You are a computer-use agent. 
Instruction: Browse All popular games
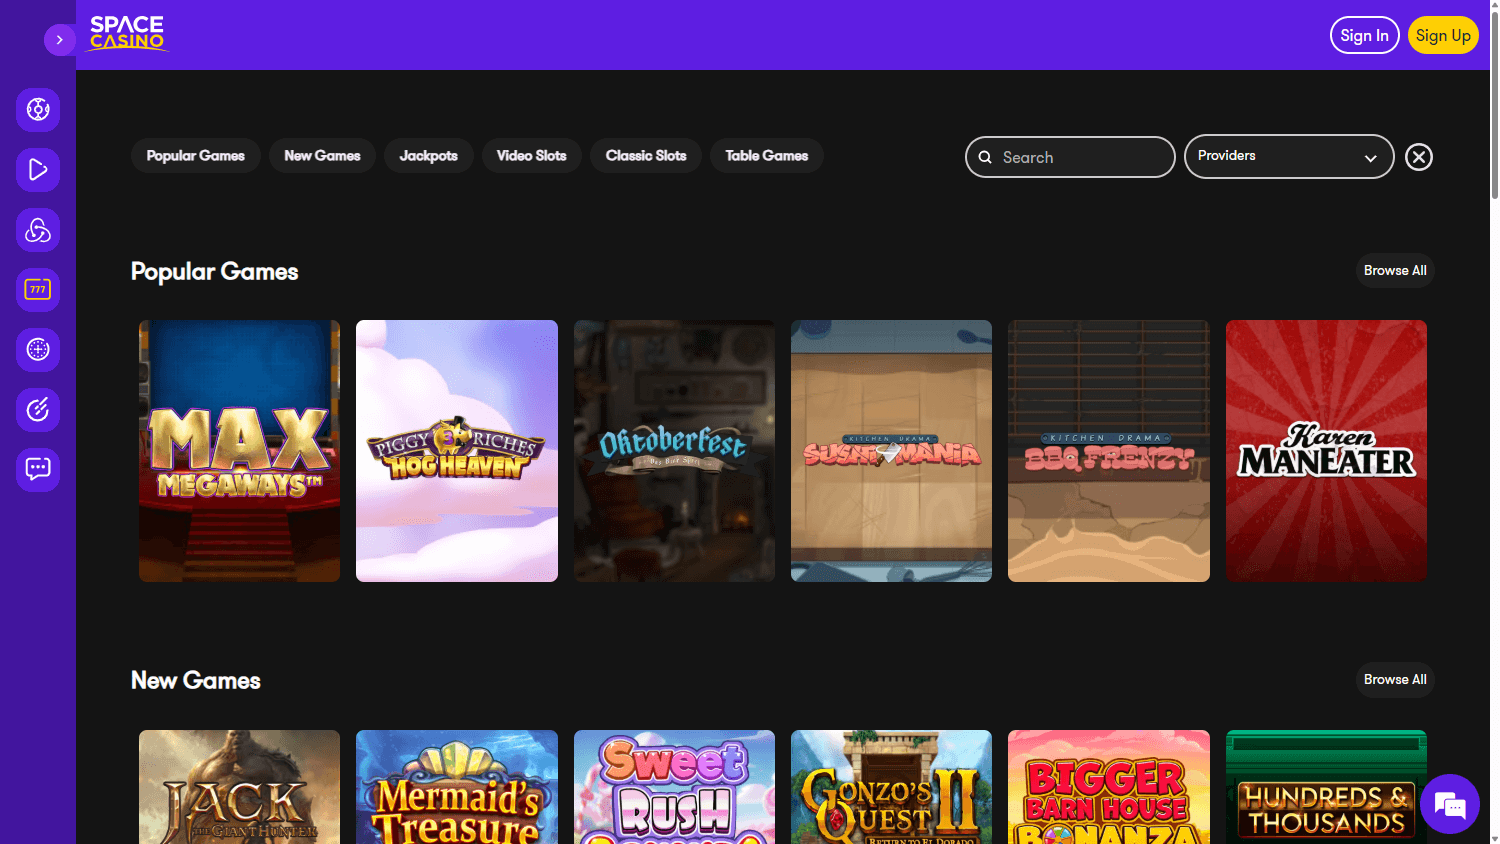(x=1394, y=270)
